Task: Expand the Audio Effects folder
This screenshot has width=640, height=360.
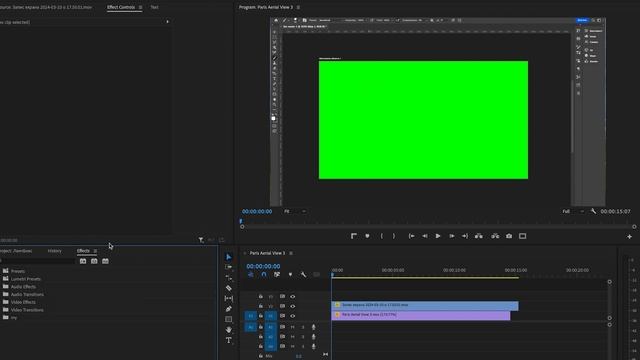Action: coord(6,287)
